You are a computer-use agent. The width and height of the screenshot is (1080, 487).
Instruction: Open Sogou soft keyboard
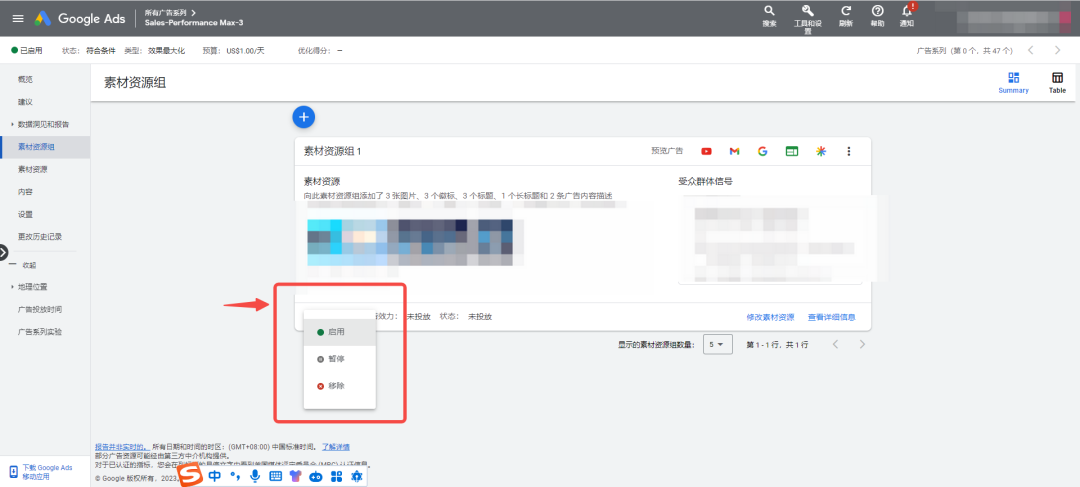276,476
